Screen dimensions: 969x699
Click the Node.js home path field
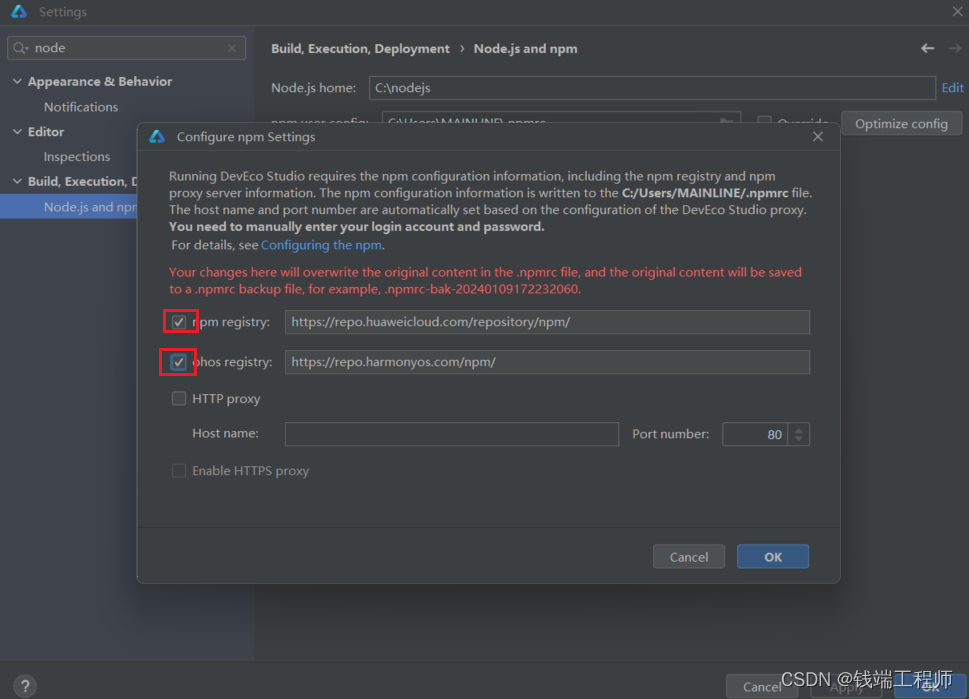click(652, 88)
